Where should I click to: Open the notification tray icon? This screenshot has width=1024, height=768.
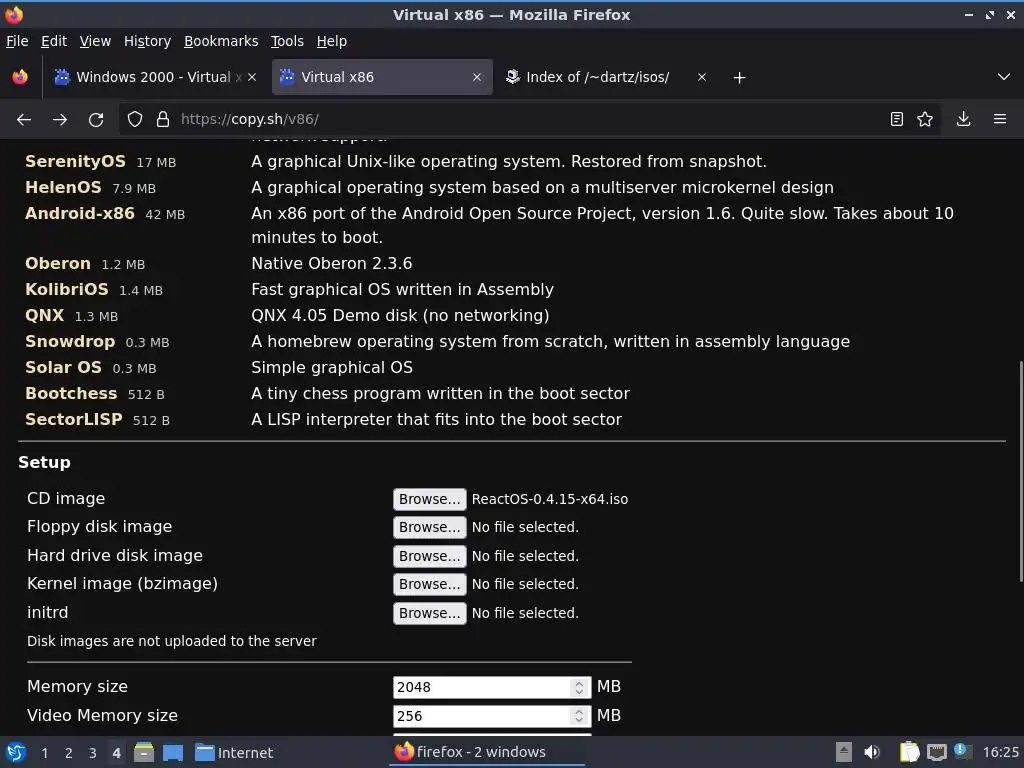point(963,751)
